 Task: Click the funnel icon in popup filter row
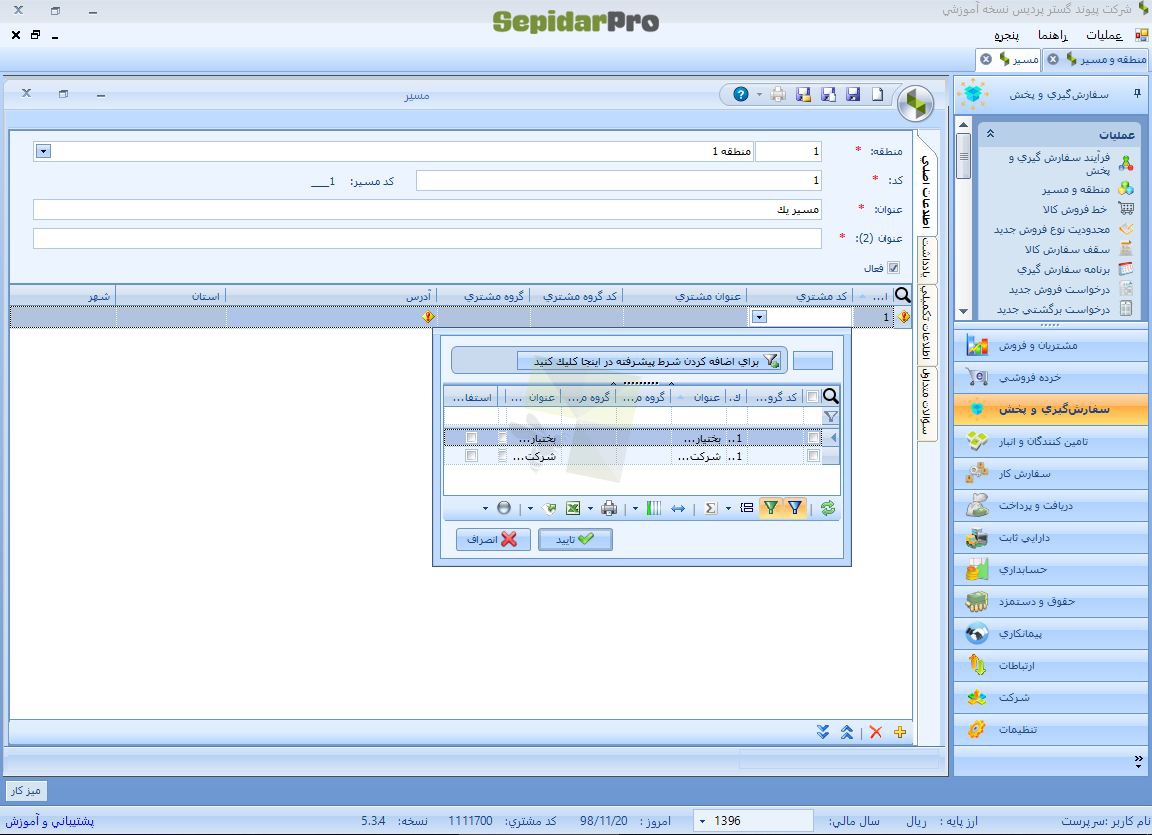(831, 416)
